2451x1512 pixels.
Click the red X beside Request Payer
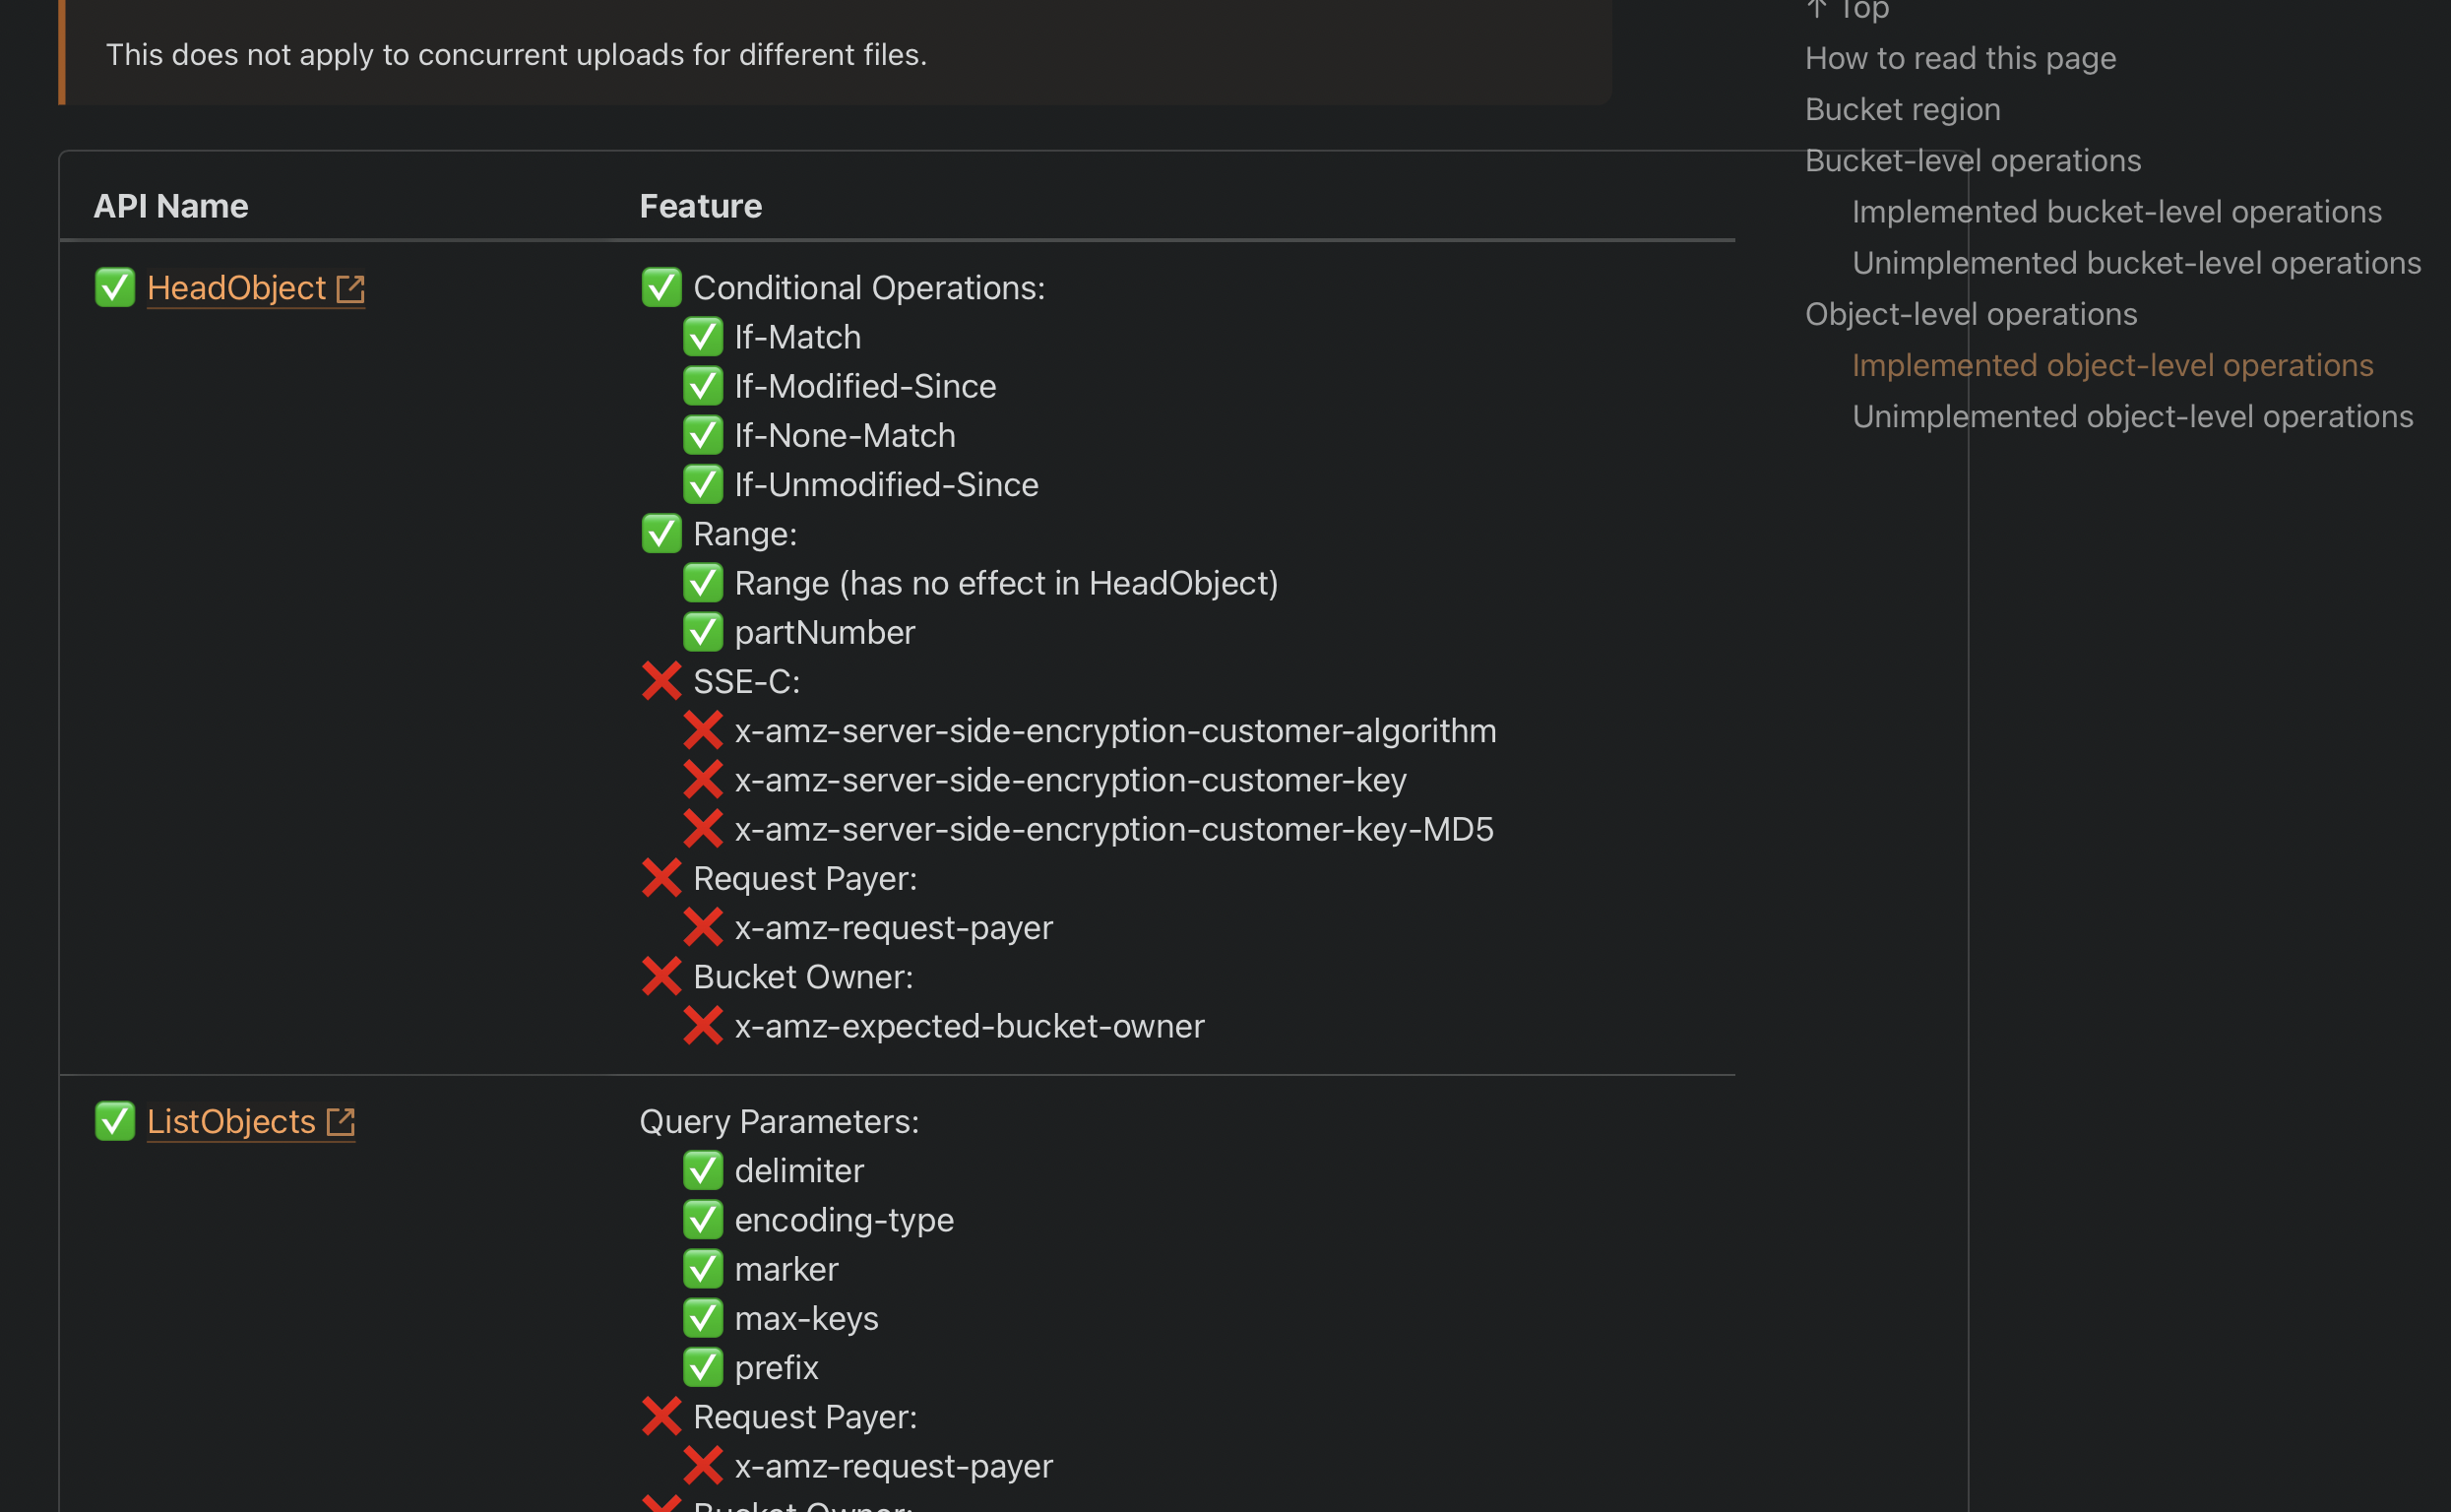click(661, 877)
